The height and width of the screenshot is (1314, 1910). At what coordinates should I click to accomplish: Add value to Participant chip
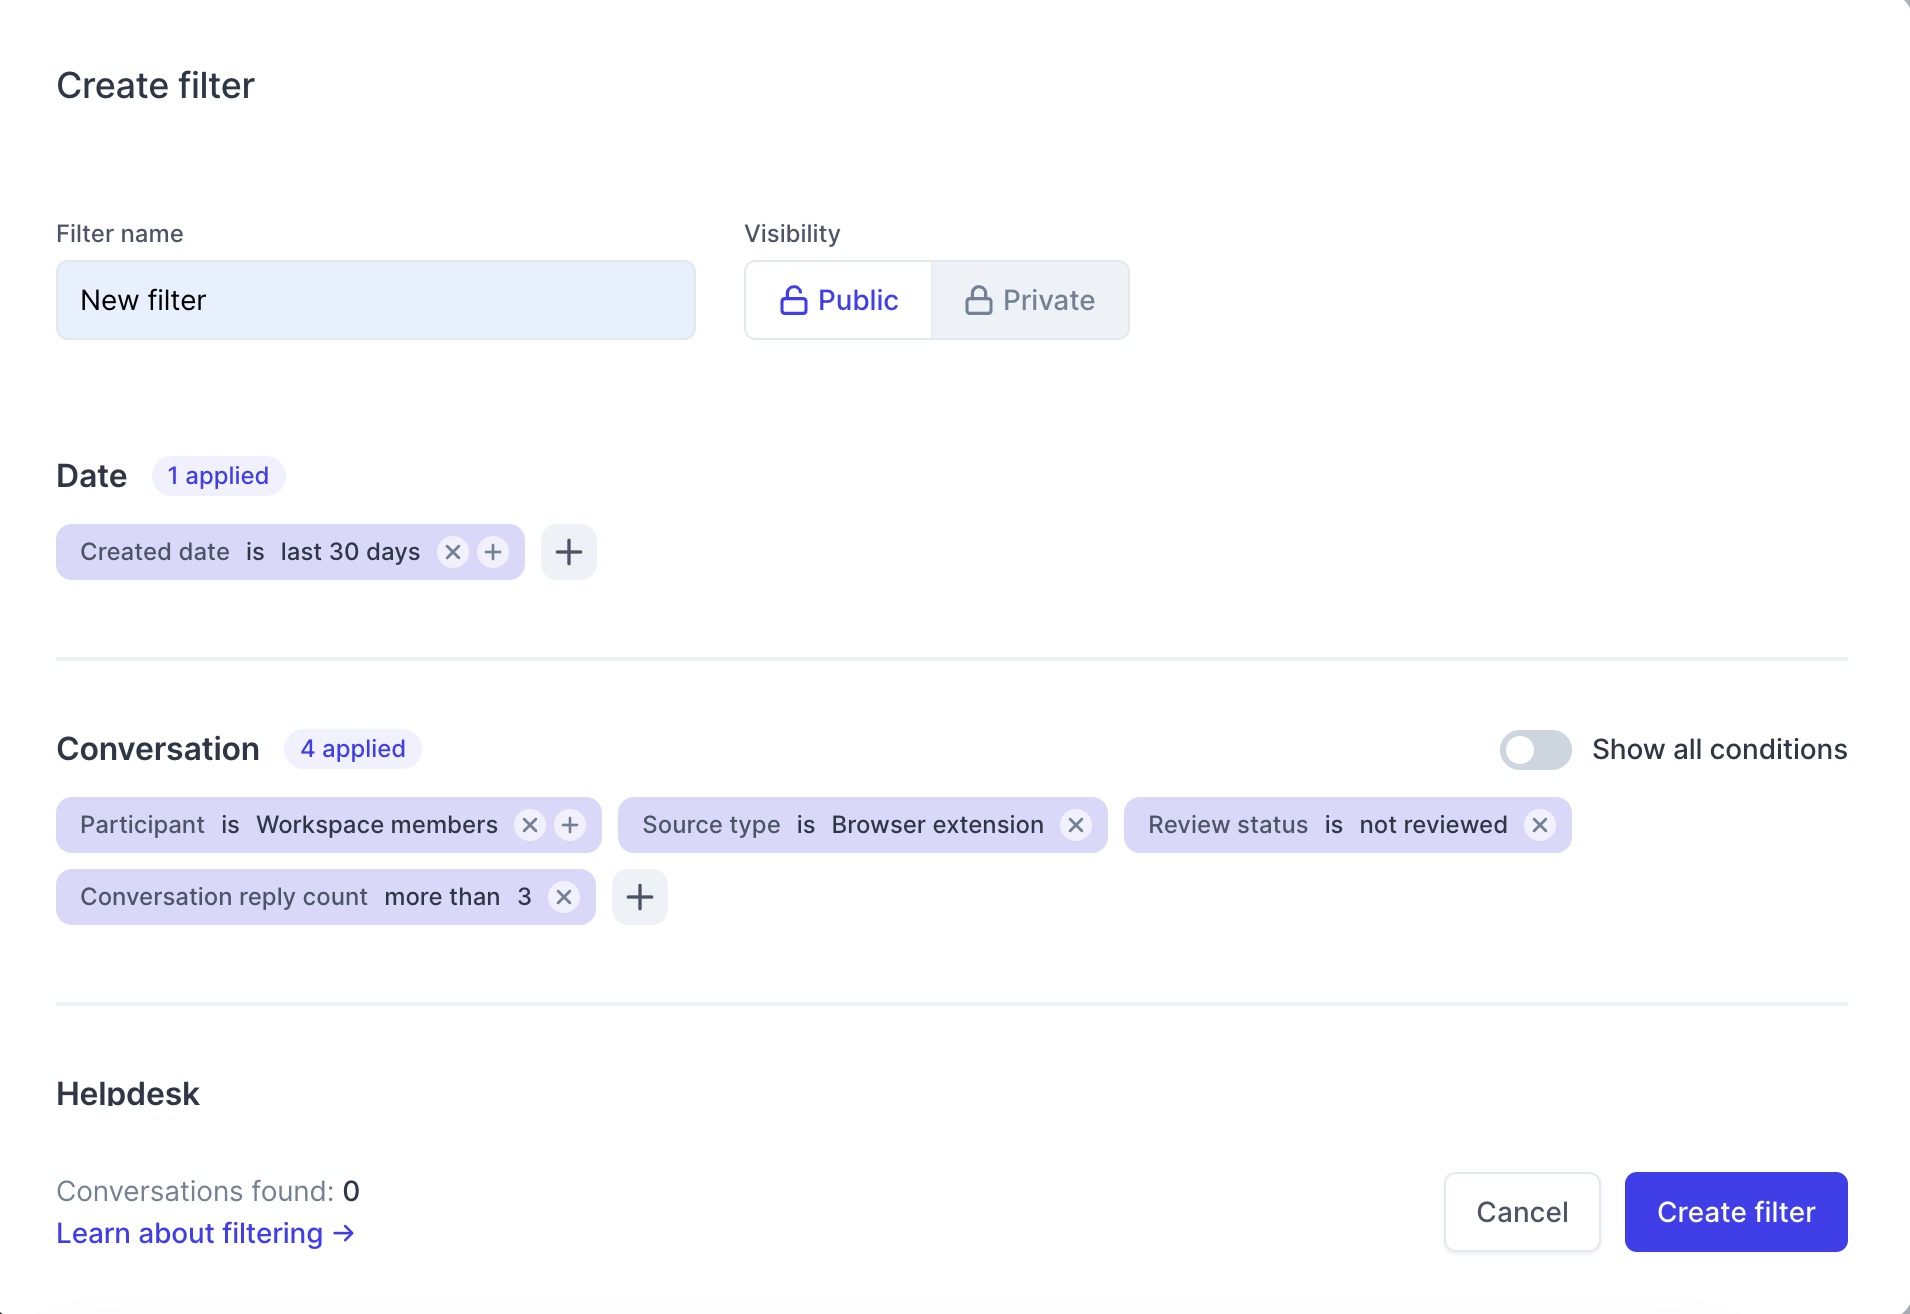click(x=570, y=825)
